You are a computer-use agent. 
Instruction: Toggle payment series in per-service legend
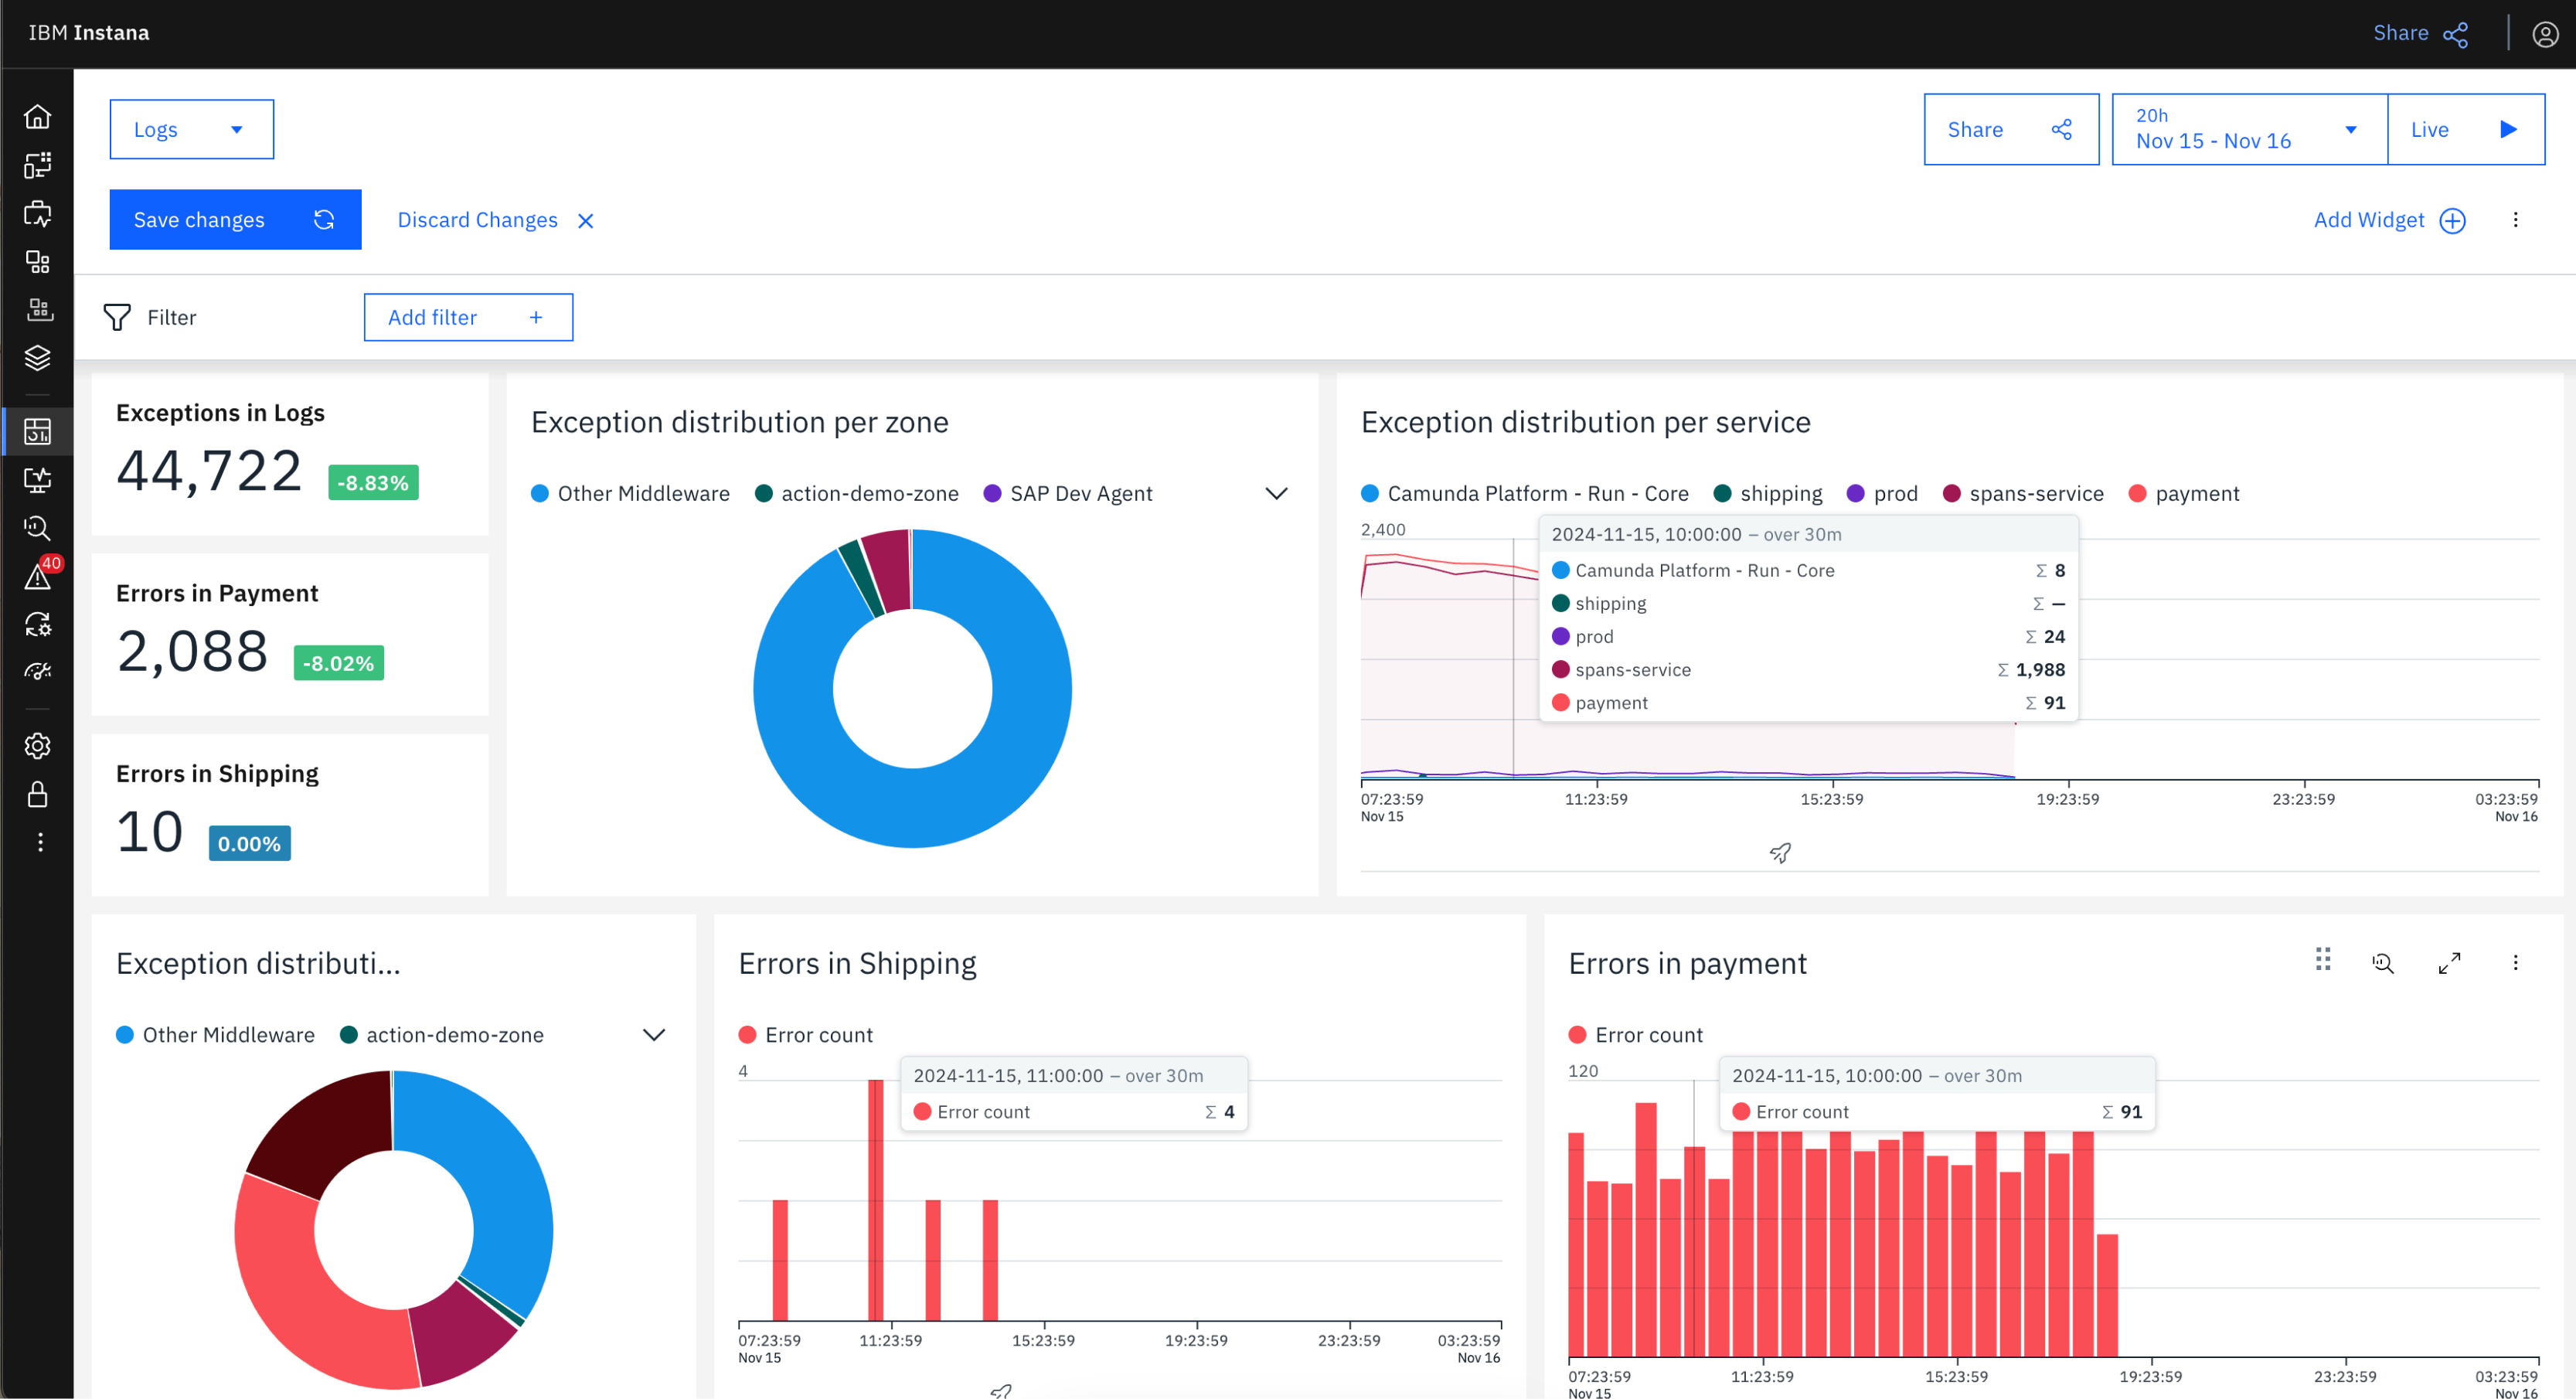pos(2184,494)
